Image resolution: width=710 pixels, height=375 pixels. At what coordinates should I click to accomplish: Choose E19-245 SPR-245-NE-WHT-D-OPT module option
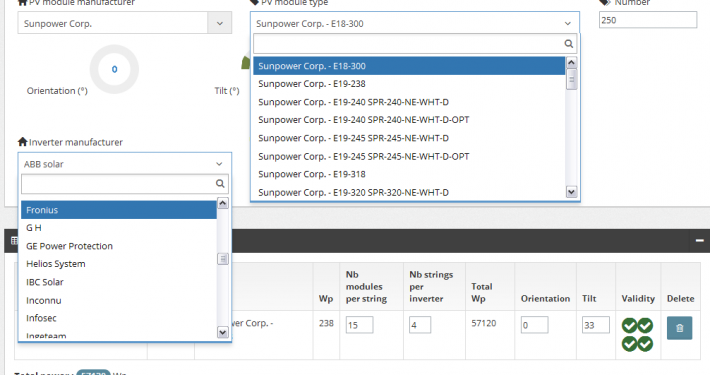click(409, 156)
